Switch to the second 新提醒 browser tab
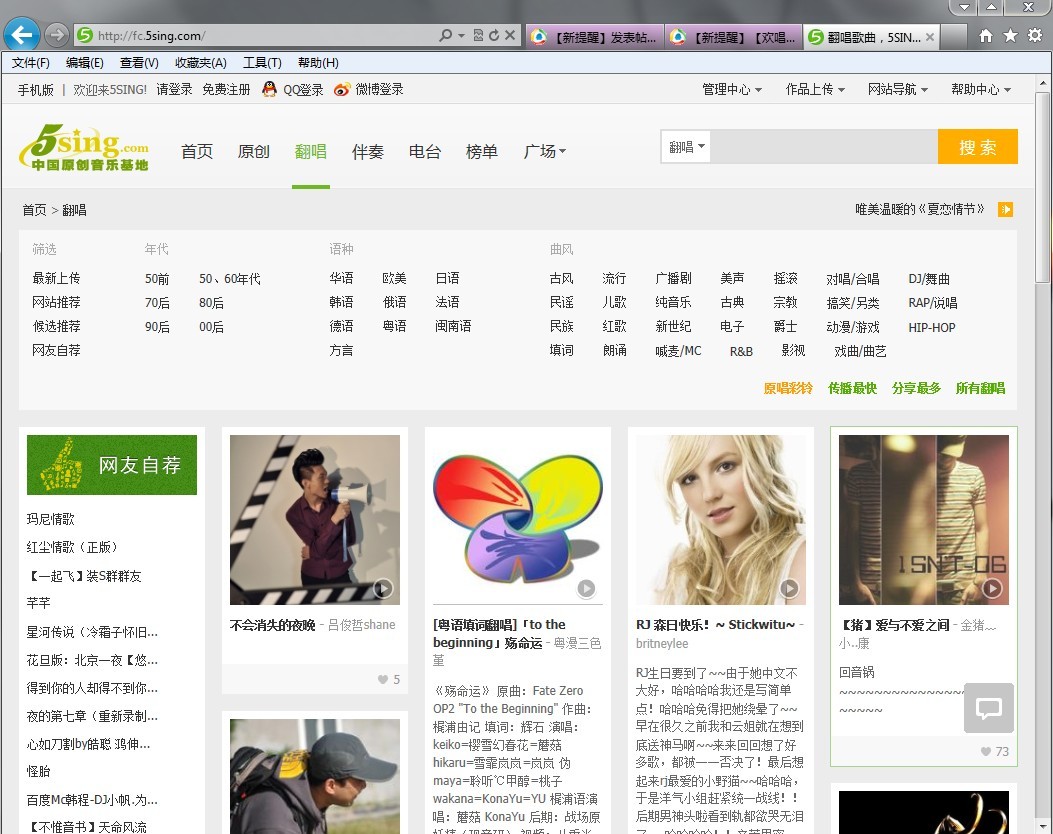This screenshot has height=834, width=1053. pos(734,37)
